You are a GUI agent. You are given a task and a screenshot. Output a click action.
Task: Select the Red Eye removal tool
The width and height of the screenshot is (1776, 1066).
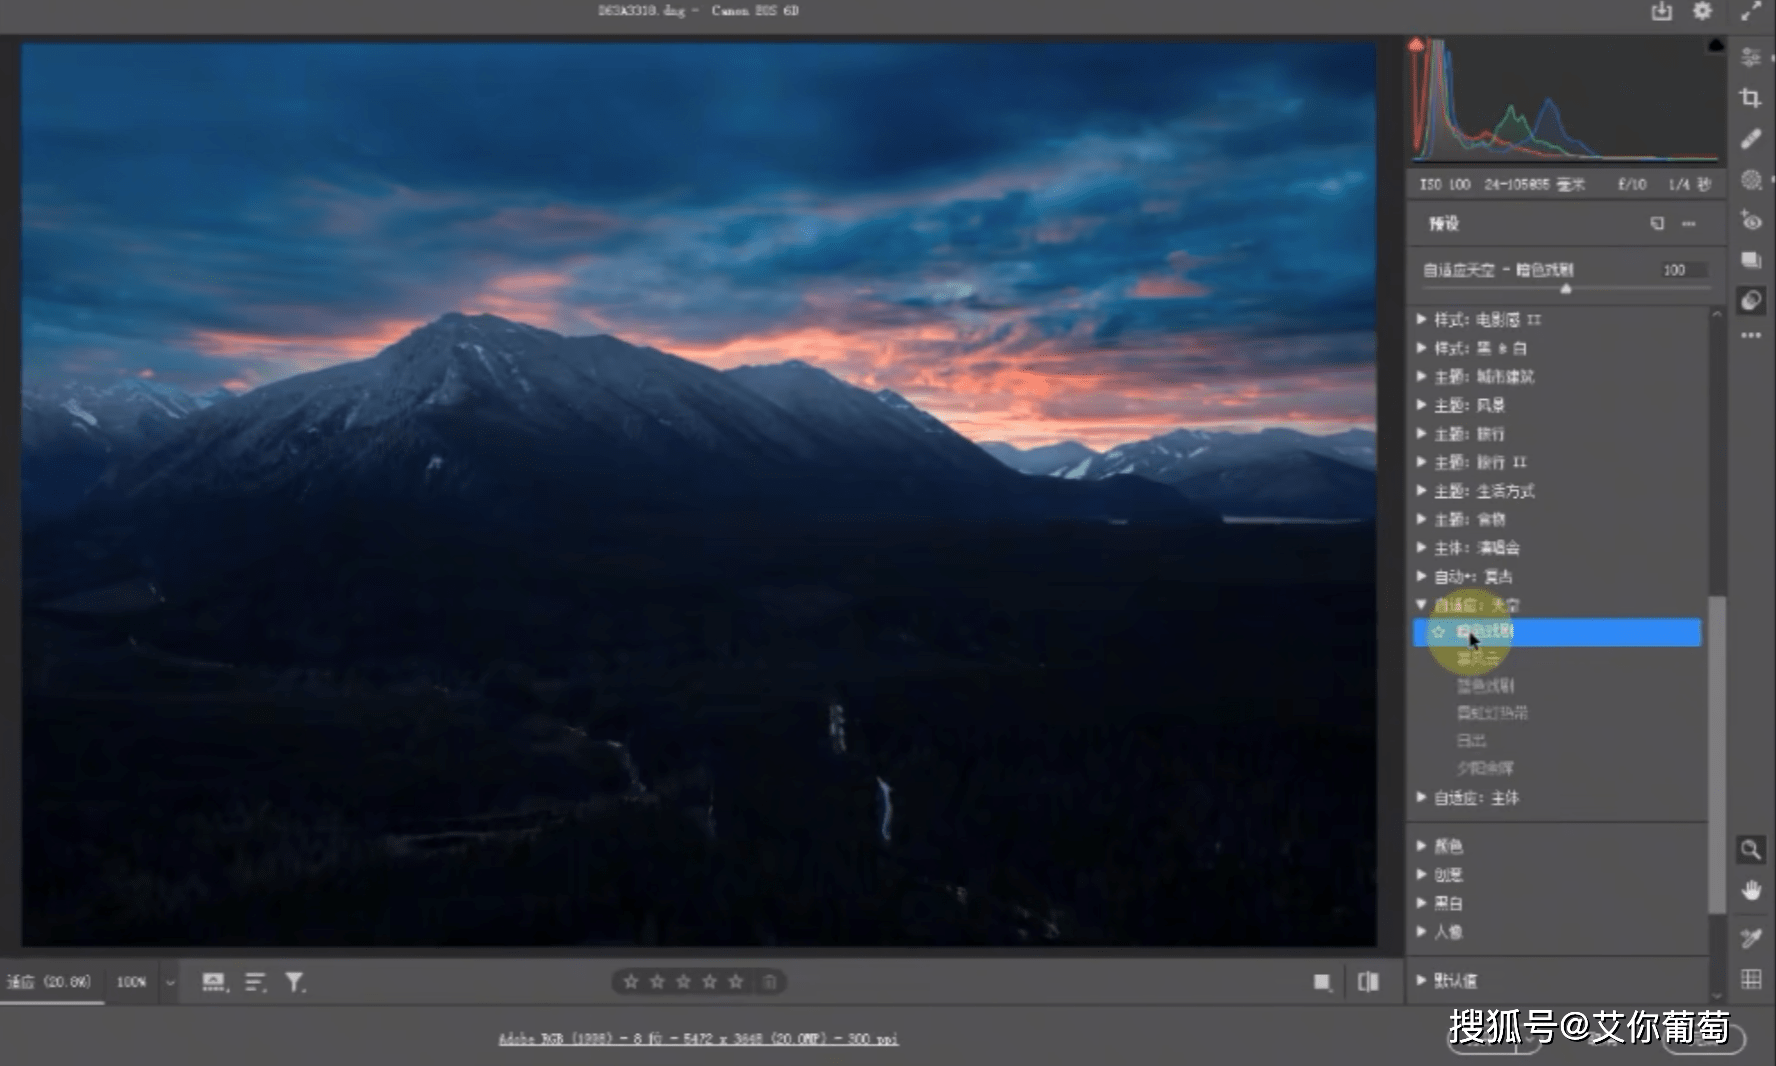click(1750, 221)
